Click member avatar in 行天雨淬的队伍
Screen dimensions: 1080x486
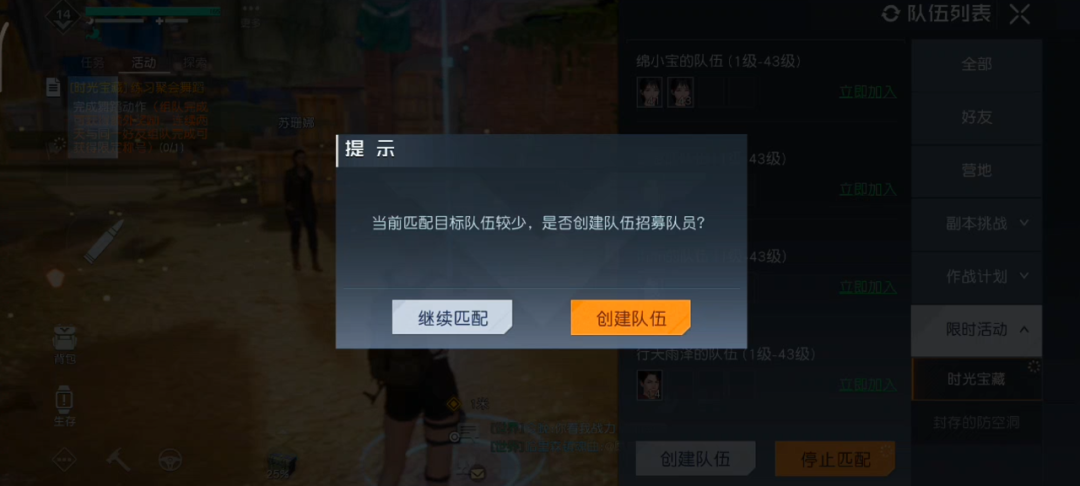[x=650, y=385]
